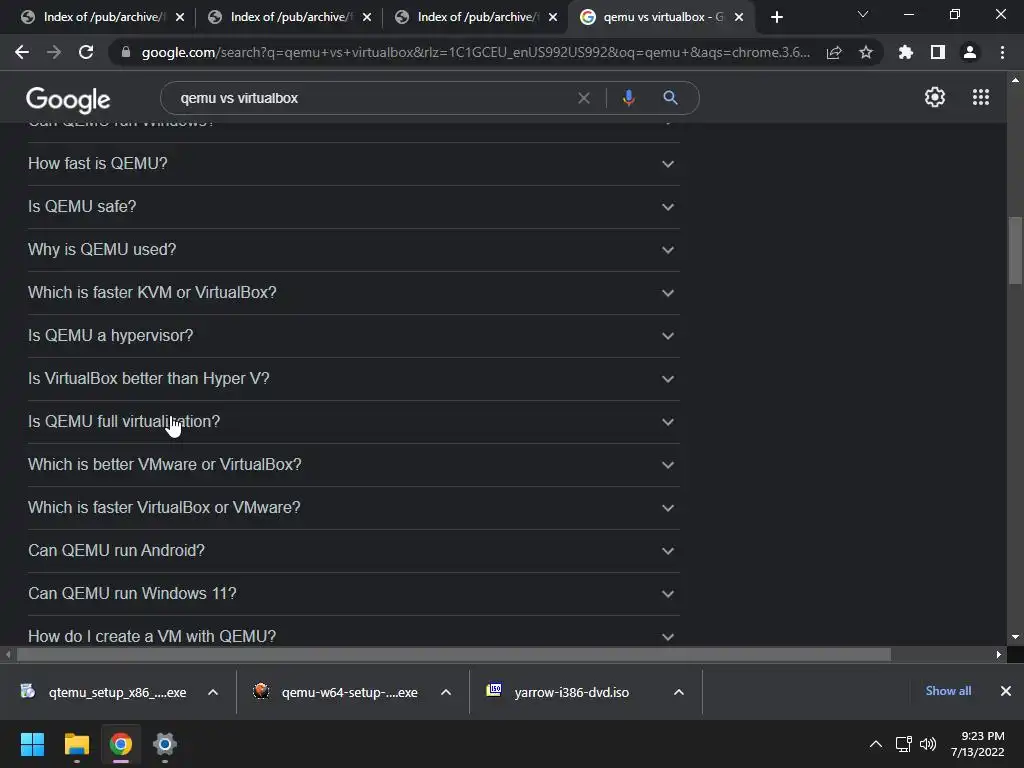This screenshot has height=768, width=1024.
Task: Open Settings app in the taskbar
Action: 165,744
